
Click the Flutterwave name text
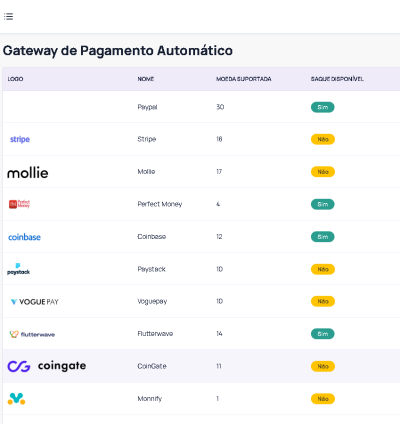coord(155,334)
